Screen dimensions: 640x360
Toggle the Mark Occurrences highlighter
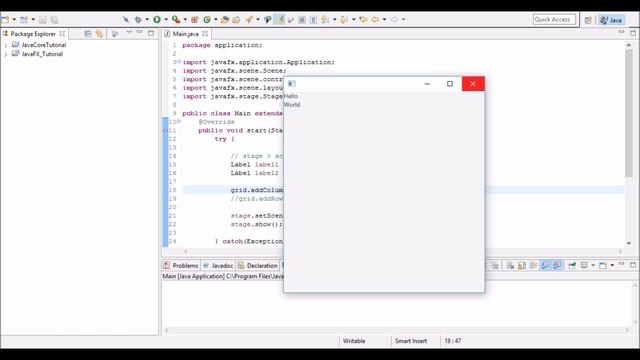(279, 19)
